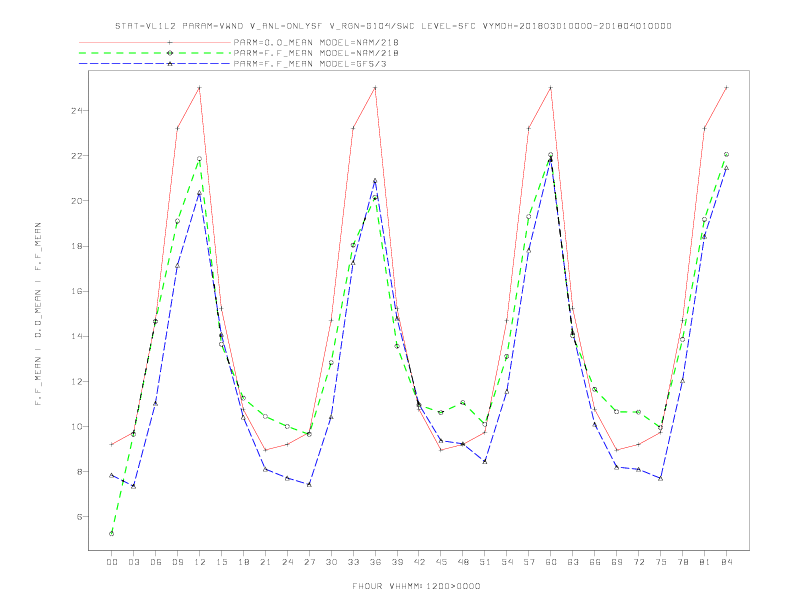This screenshot has width=792, height=612.
Task: Click x-axis forecast hour label 30
Action: pyautogui.click(x=331, y=562)
